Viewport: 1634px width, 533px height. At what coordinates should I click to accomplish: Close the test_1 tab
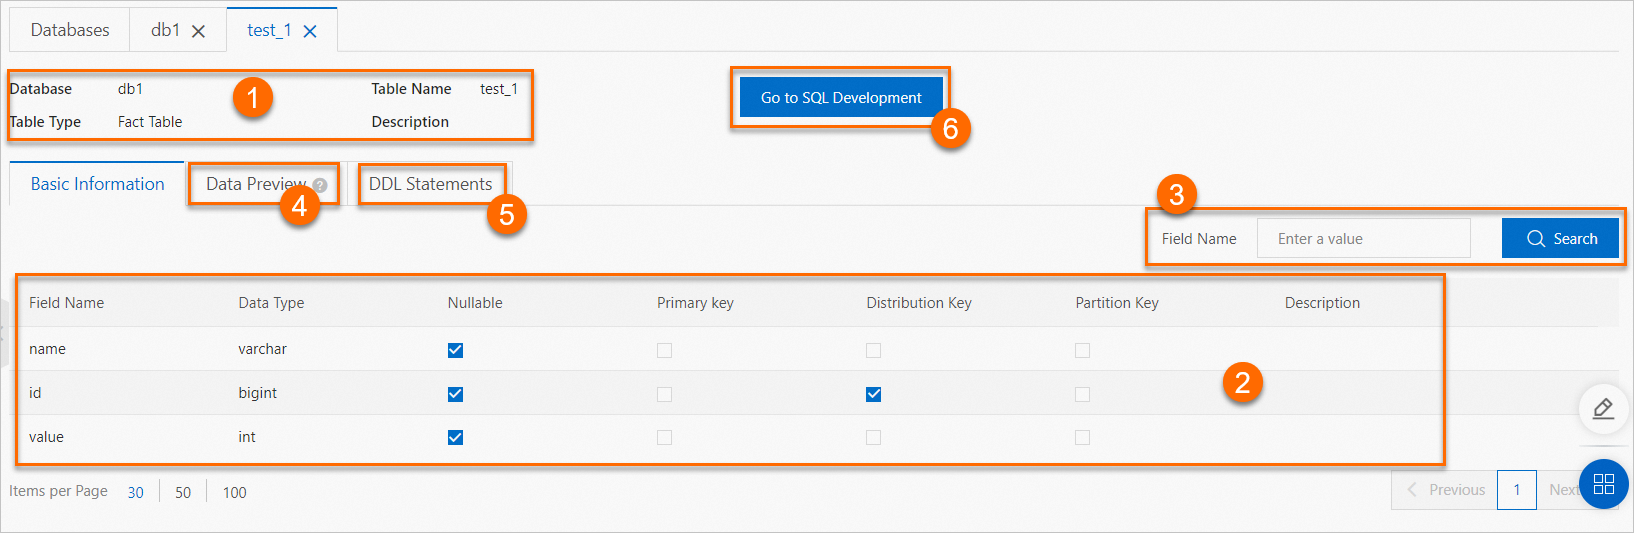pyautogui.click(x=310, y=31)
